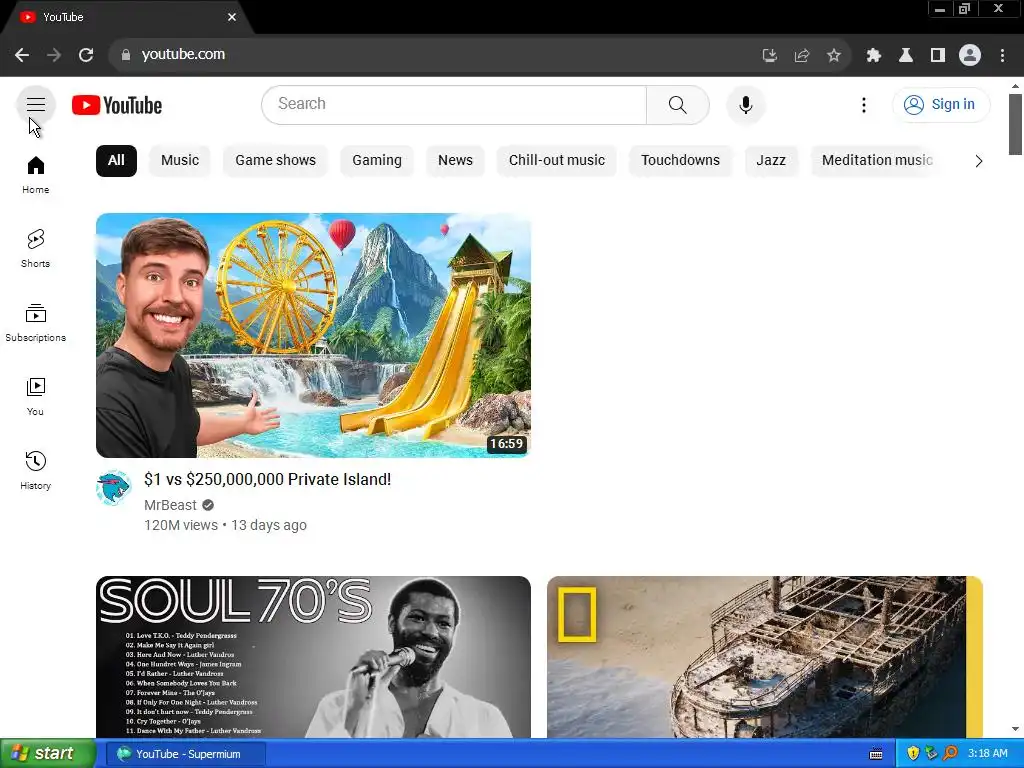Click the search magnifier button
Image resolution: width=1024 pixels, height=768 pixels.
coord(677,104)
